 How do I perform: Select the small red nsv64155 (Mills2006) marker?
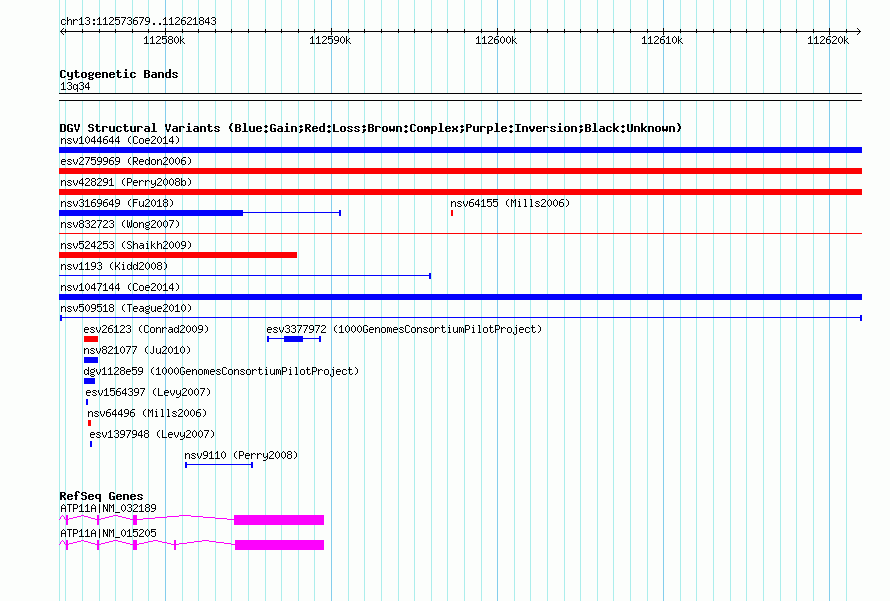[x=452, y=213]
